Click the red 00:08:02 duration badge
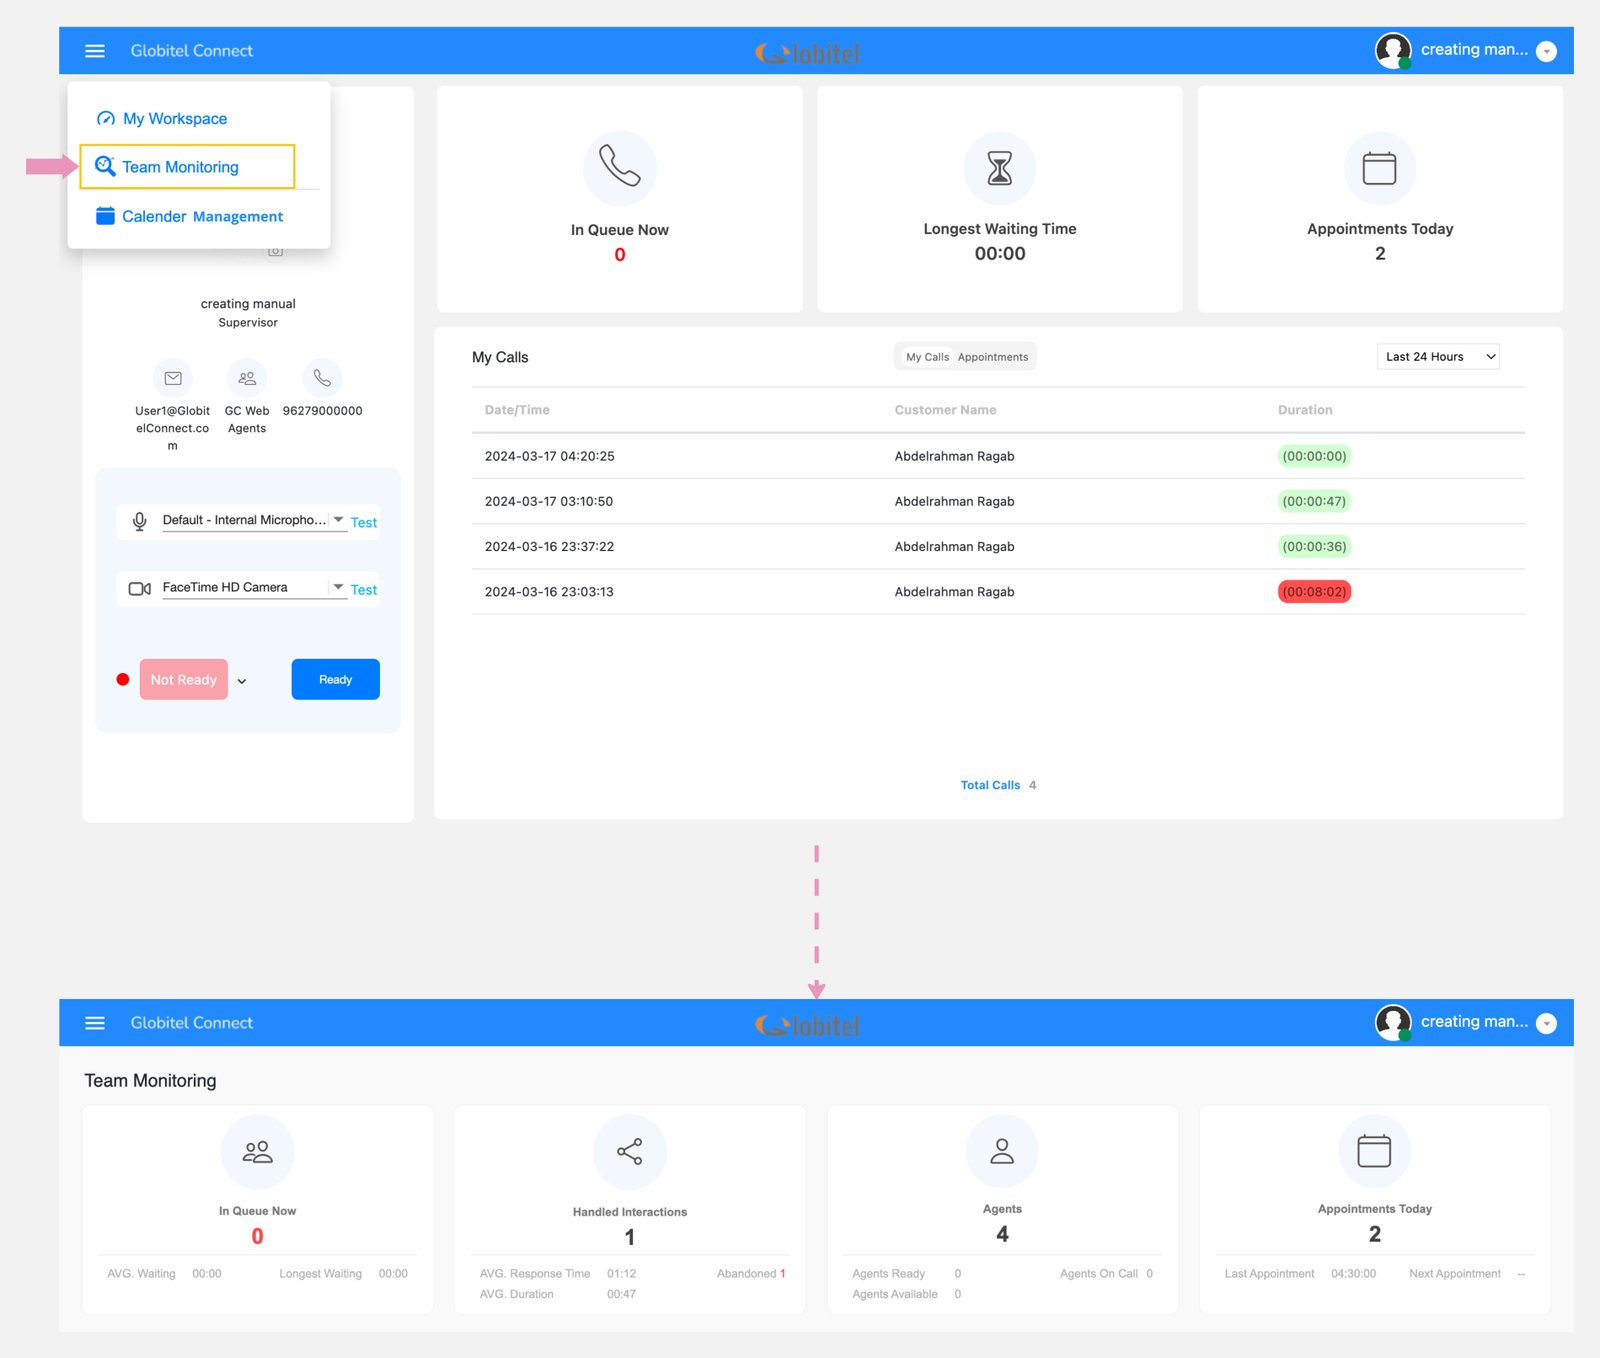1600x1358 pixels. pos(1314,592)
